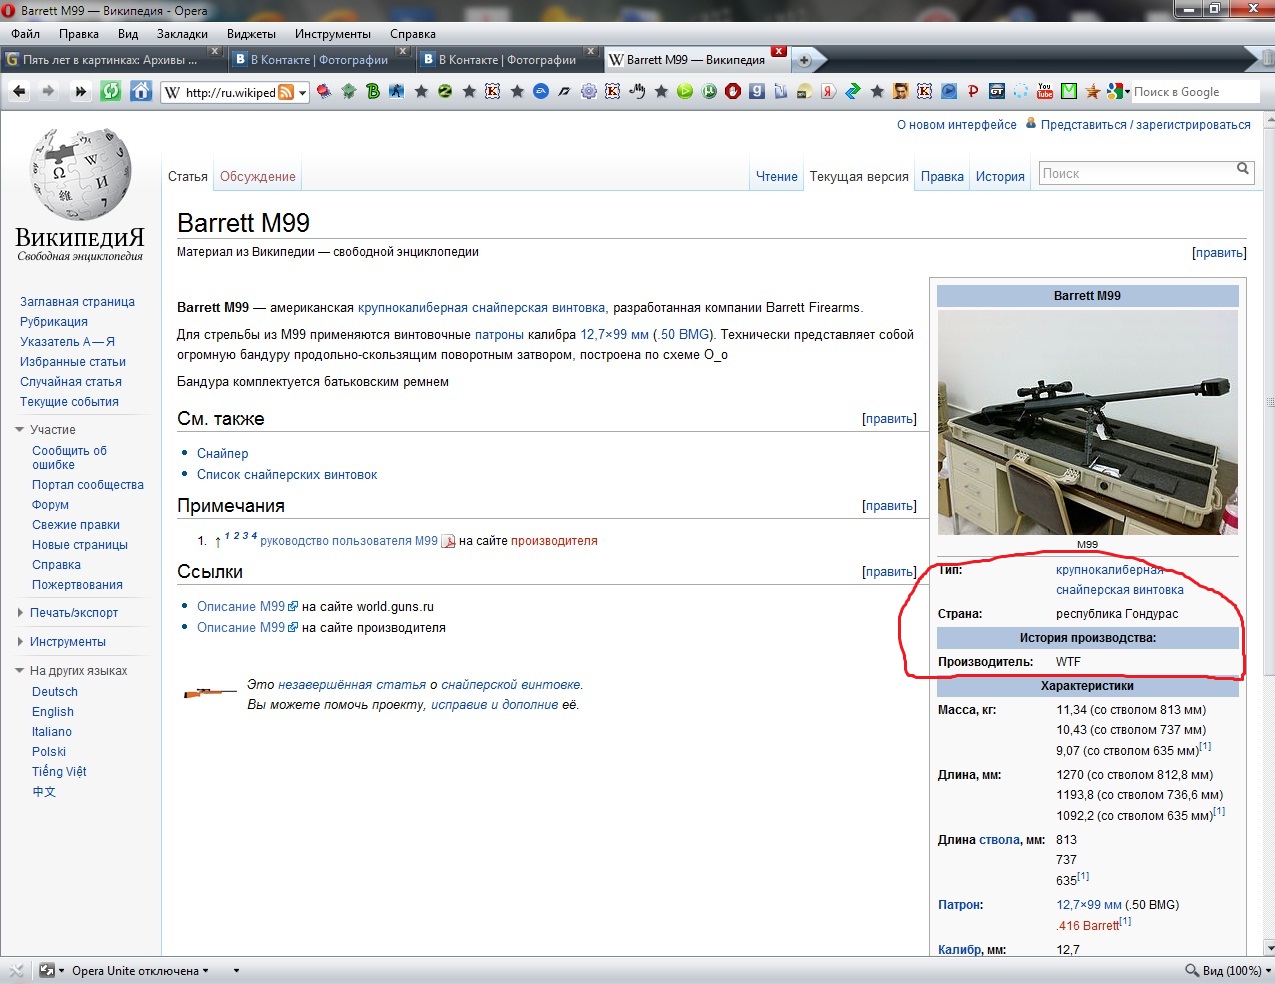Viewport: 1275px width, 984px height.
Task: Open the Opera Unite отключена dropdown
Action: pyautogui.click(x=140, y=970)
